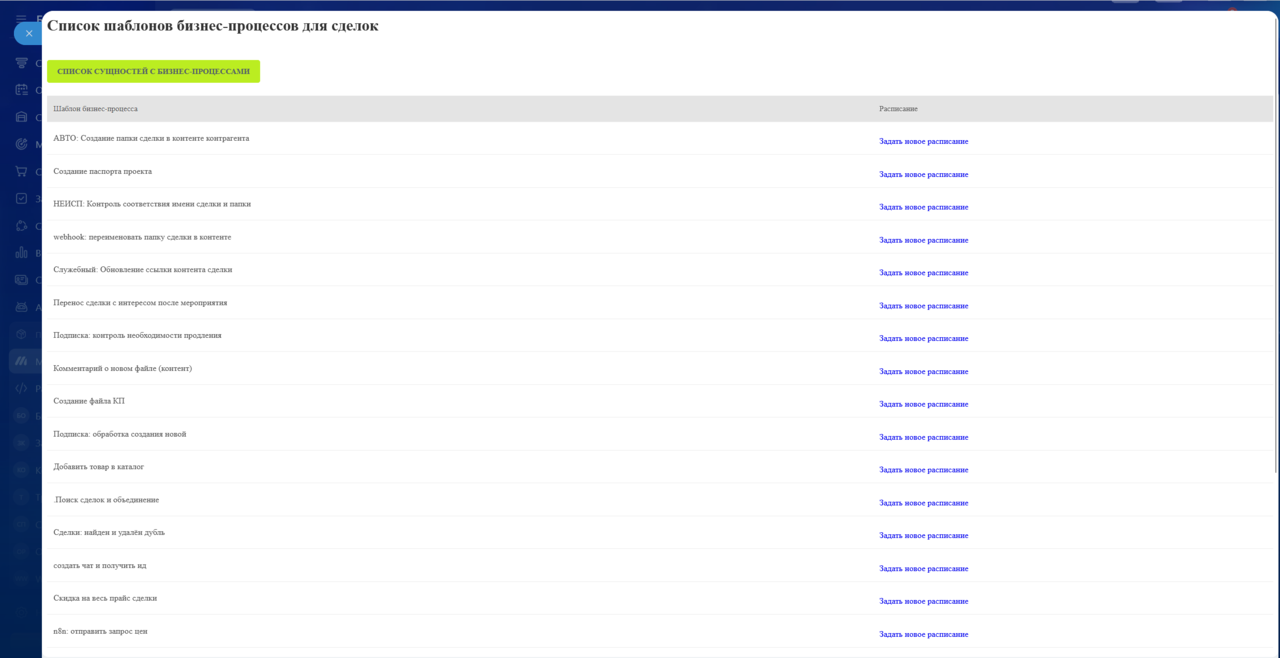1280x658 pixels.
Task: Select template "Скидка на весь прайс сделки"
Action: click(105, 598)
